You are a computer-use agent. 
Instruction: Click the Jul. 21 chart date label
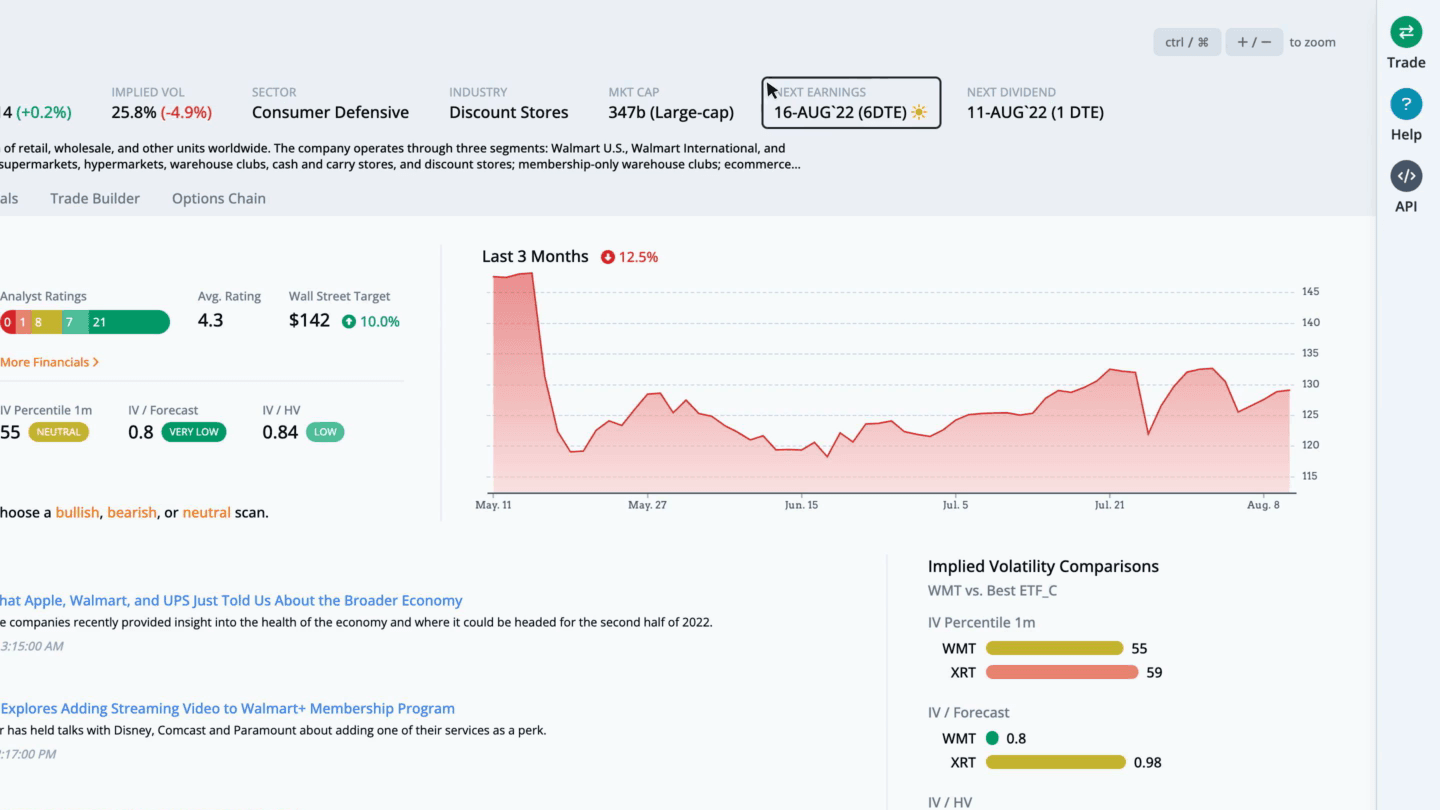click(1109, 505)
